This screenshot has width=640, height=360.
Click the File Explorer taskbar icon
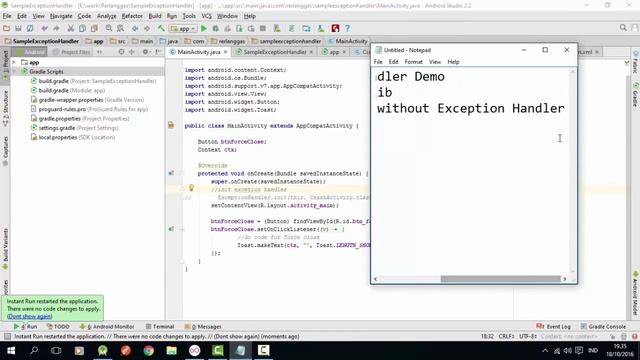(x=171, y=350)
